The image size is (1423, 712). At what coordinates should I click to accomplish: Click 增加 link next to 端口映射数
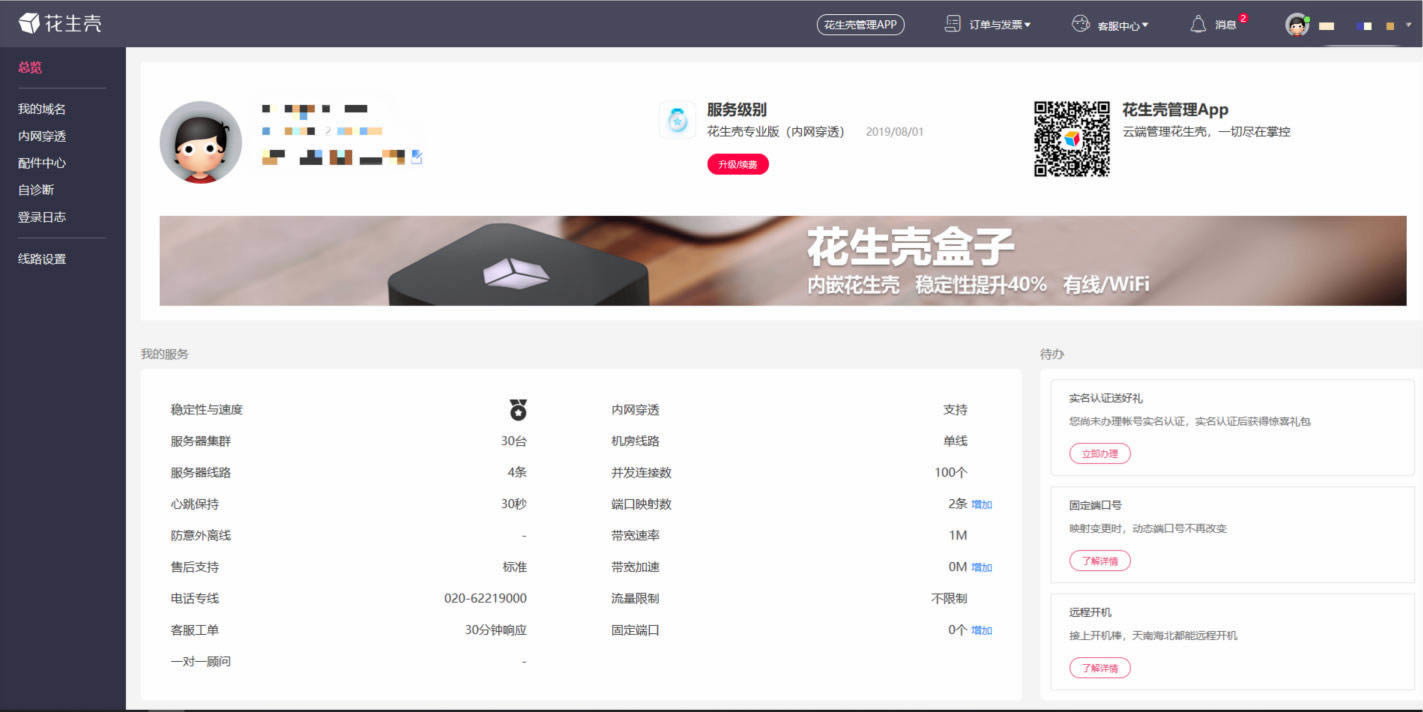click(x=982, y=505)
